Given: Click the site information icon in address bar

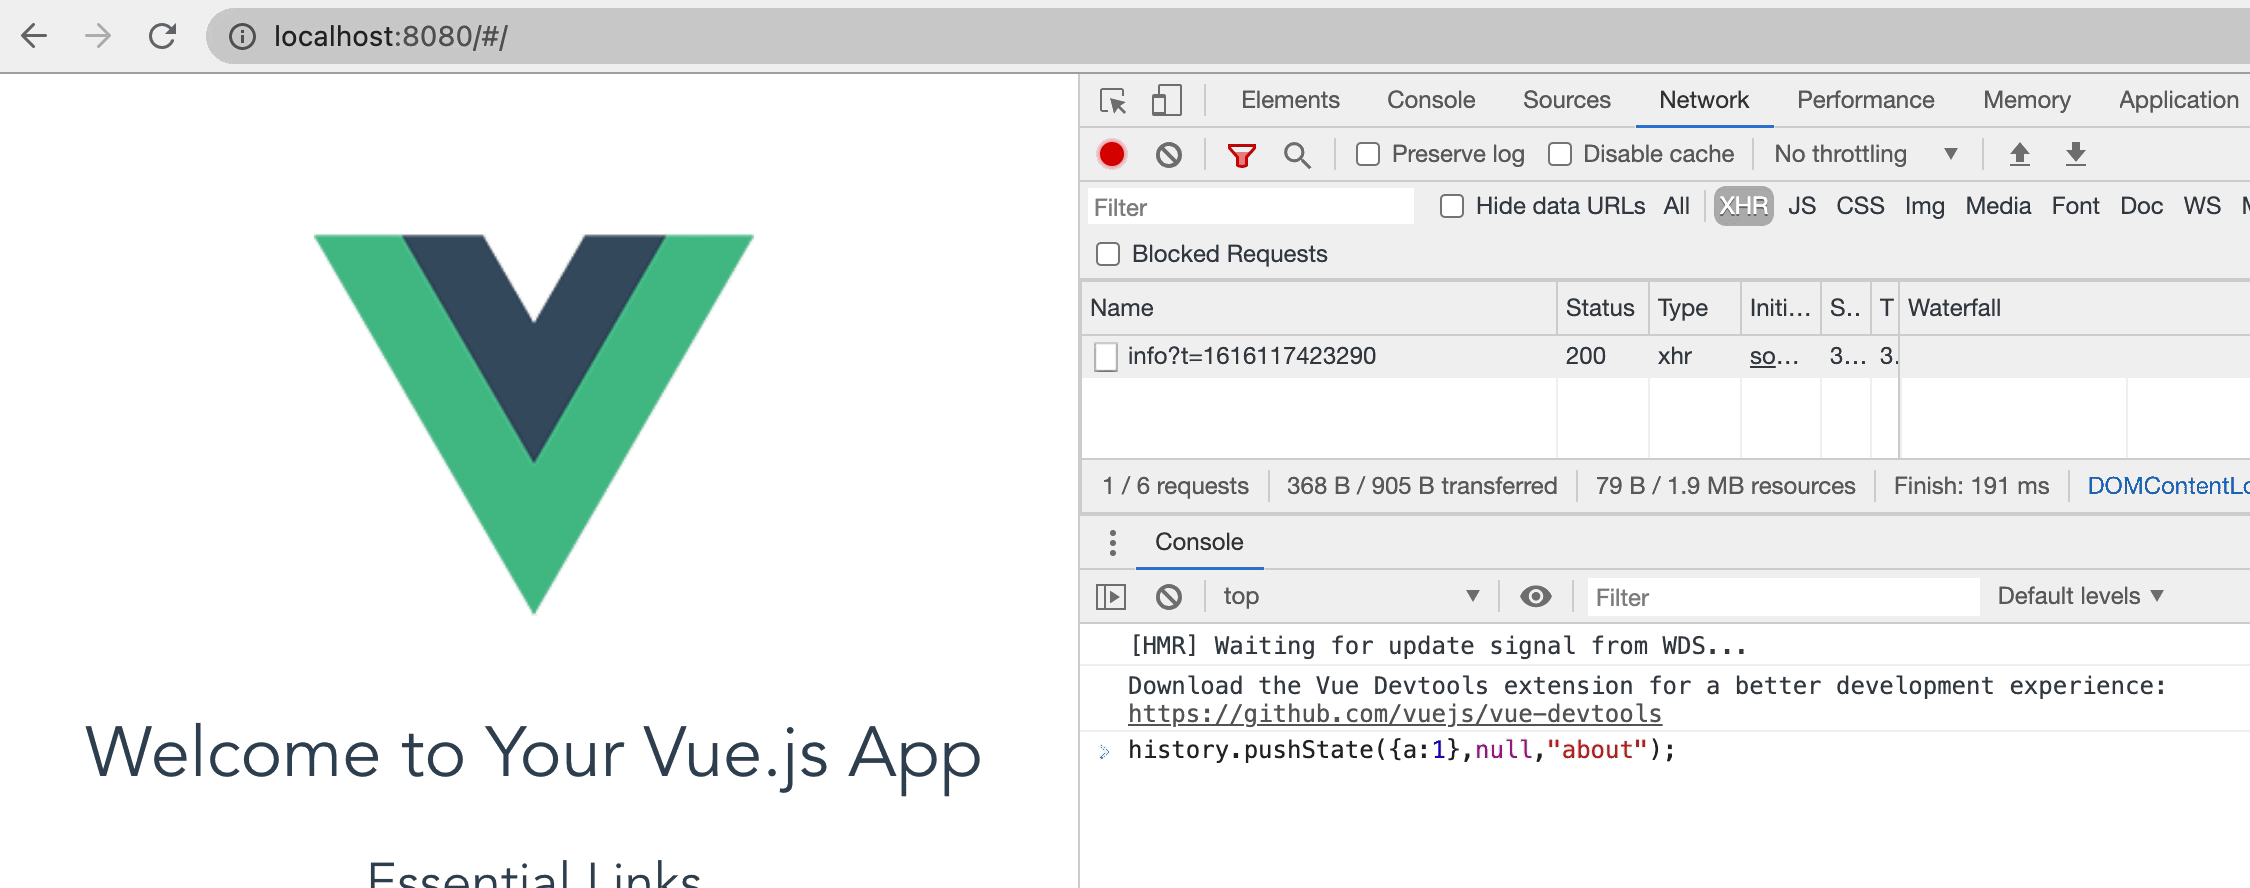Looking at the screenshot, I should pyautogui.click(x=242, y=37).
